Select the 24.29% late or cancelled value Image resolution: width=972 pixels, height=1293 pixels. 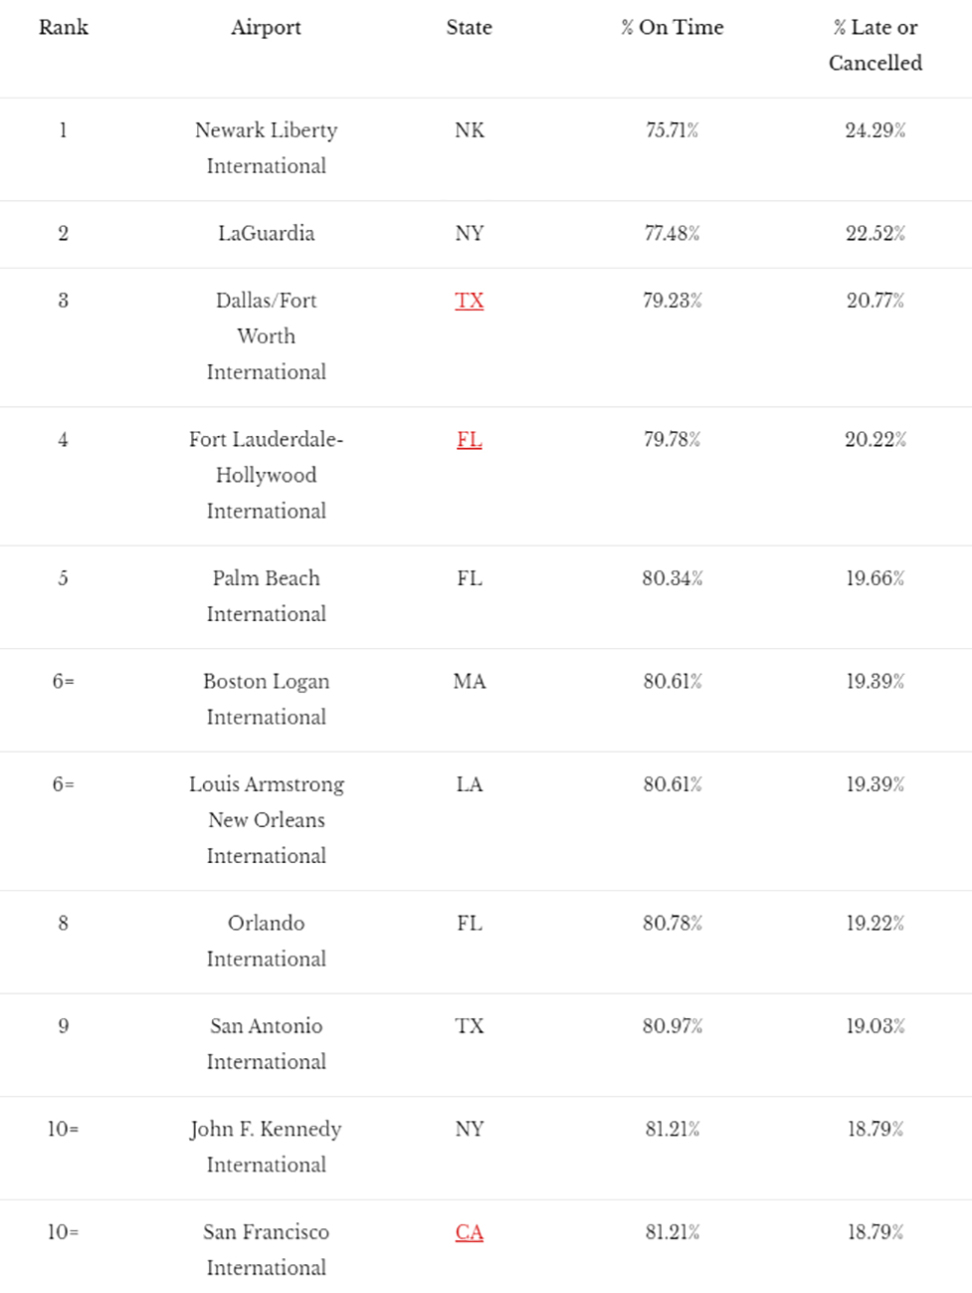pyautogui.click(x=875, y=130)
